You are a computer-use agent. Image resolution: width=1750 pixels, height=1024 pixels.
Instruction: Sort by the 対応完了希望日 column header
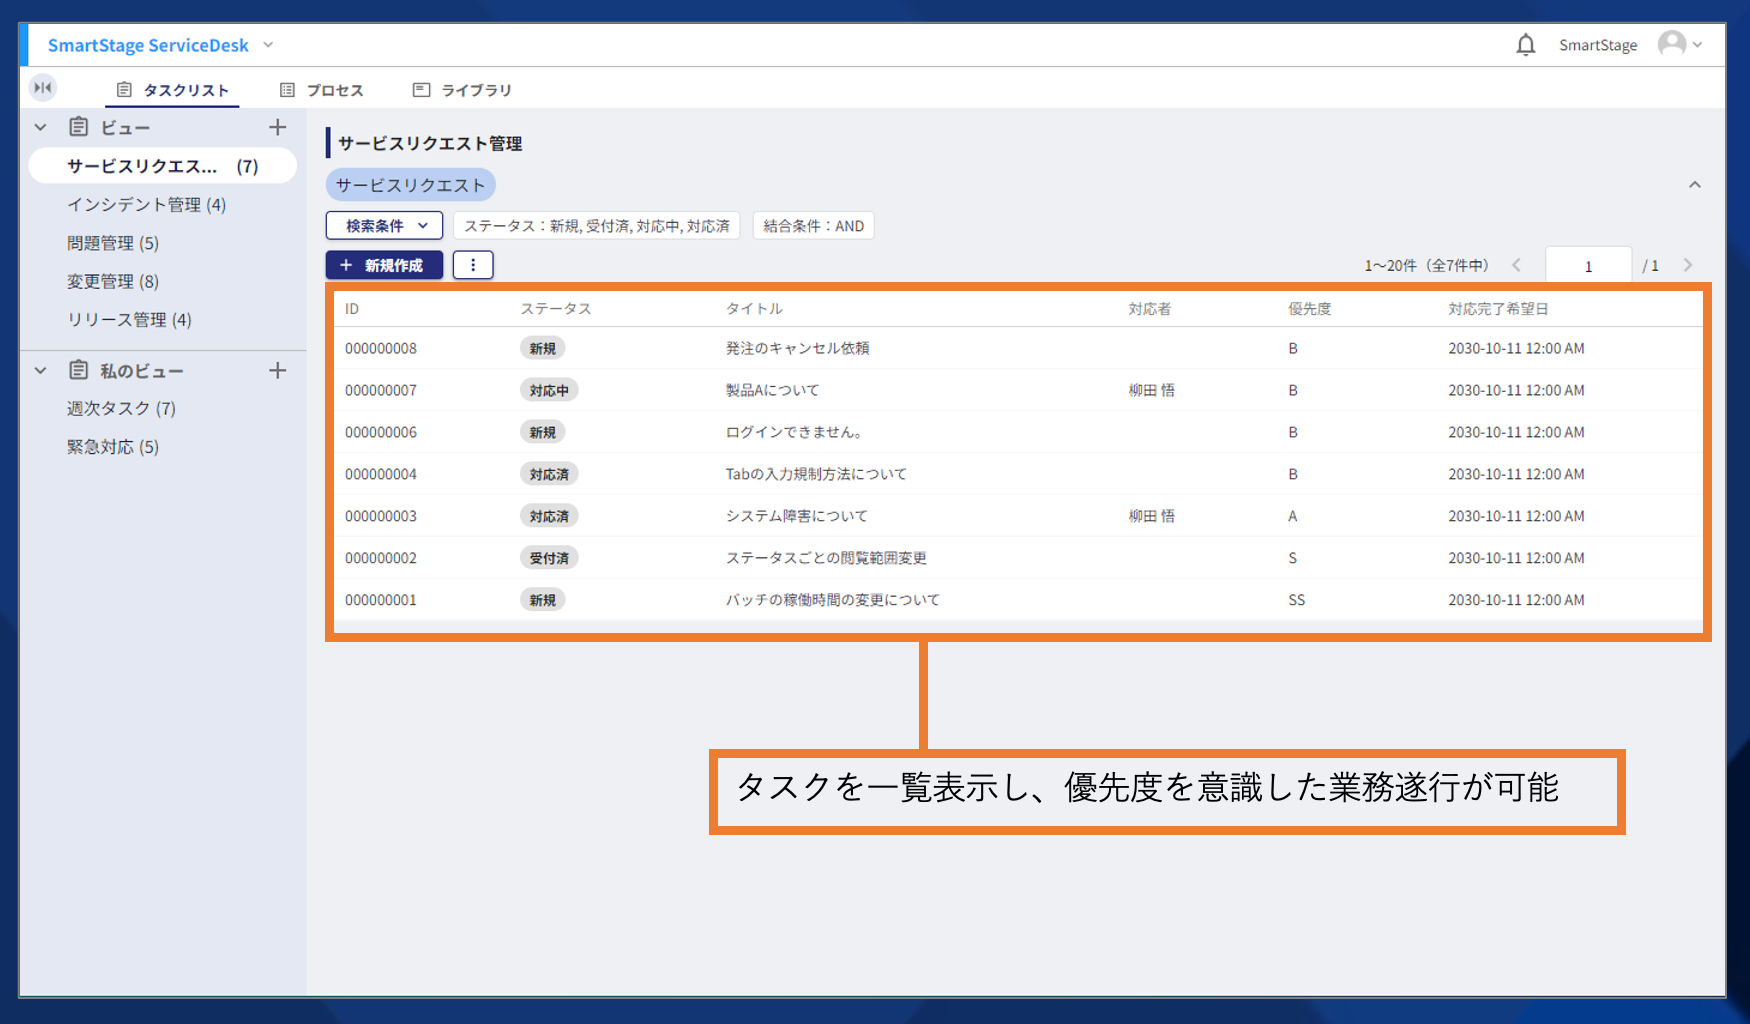[1498, 309]
